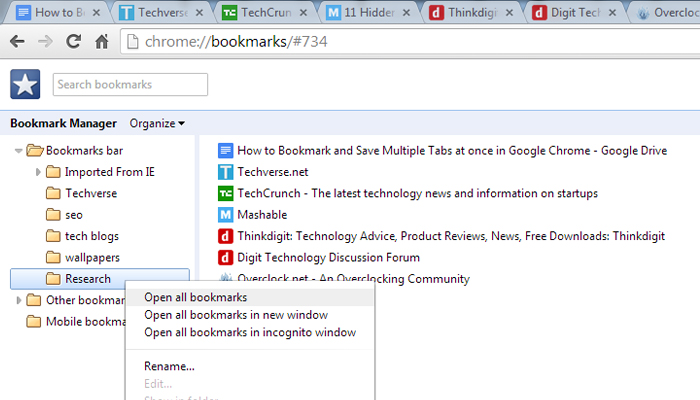Viewport: 700px width, 400px height.
Task: Reload the bookmarks page
Action: tap(74, 42)
